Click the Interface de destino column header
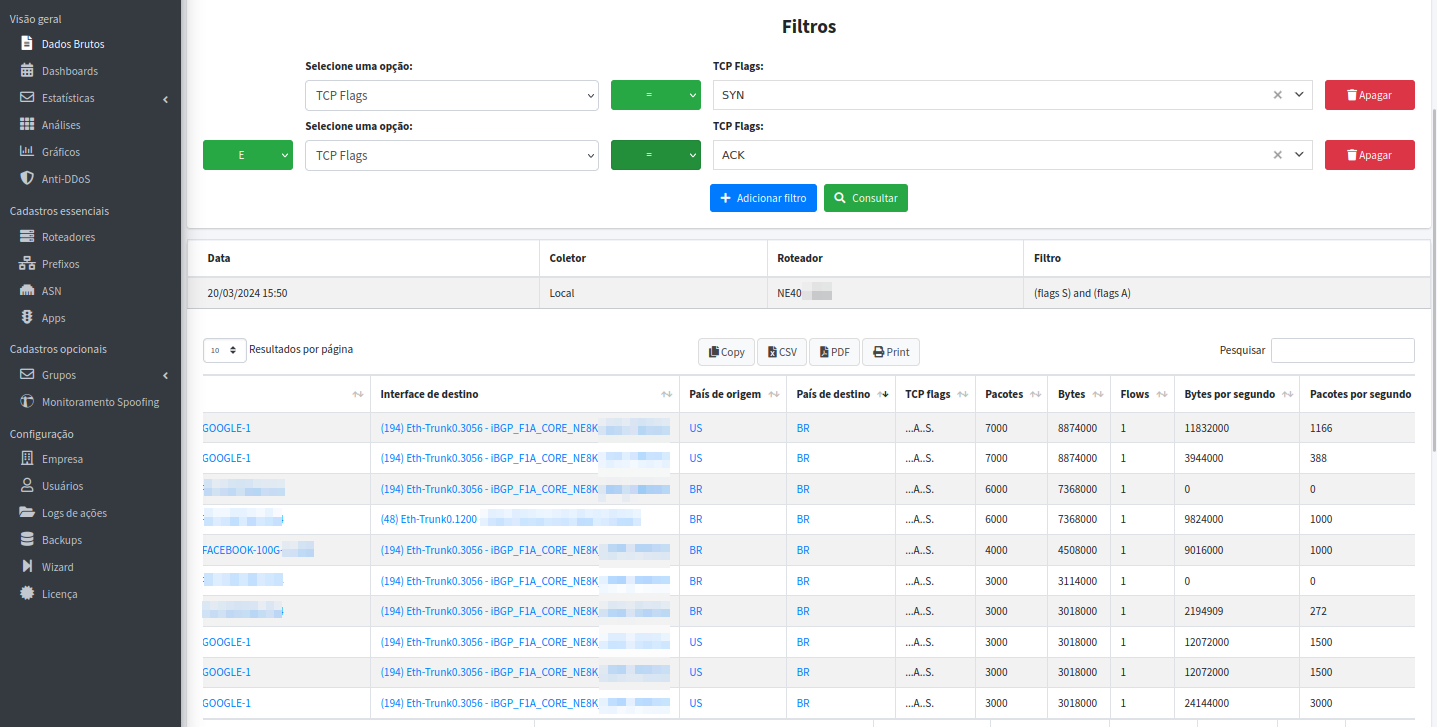 pos(525,394)
